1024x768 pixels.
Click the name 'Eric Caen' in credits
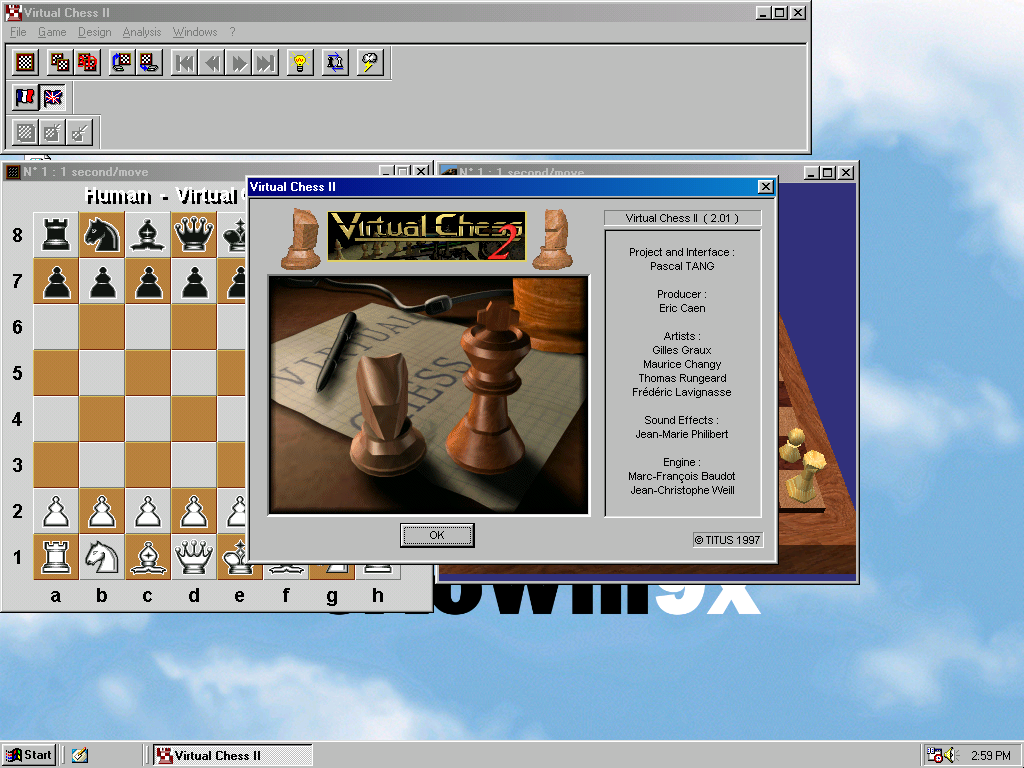pyautogui.click(x=682, y=308)
